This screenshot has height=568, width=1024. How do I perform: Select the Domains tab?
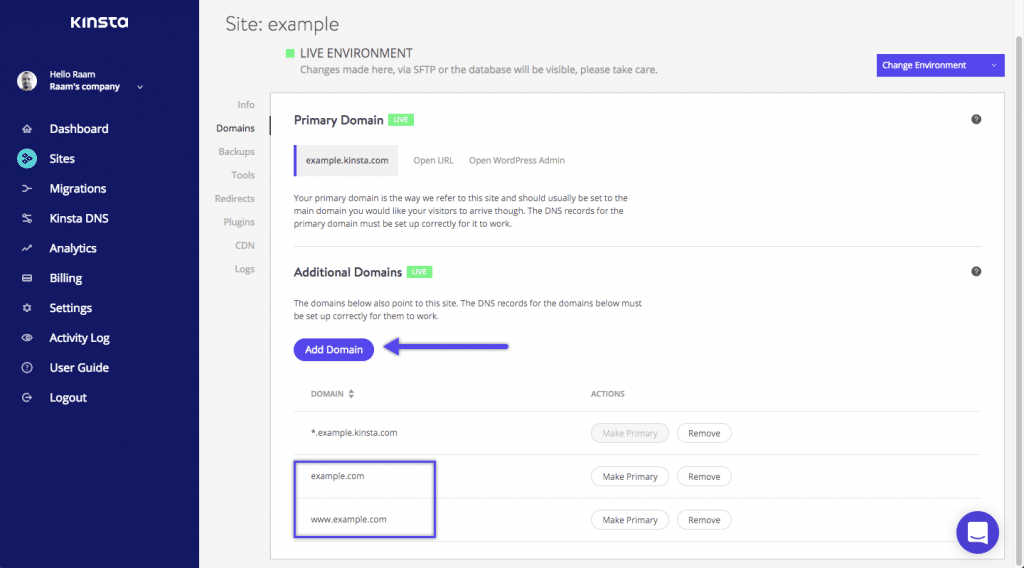[235, 128]
